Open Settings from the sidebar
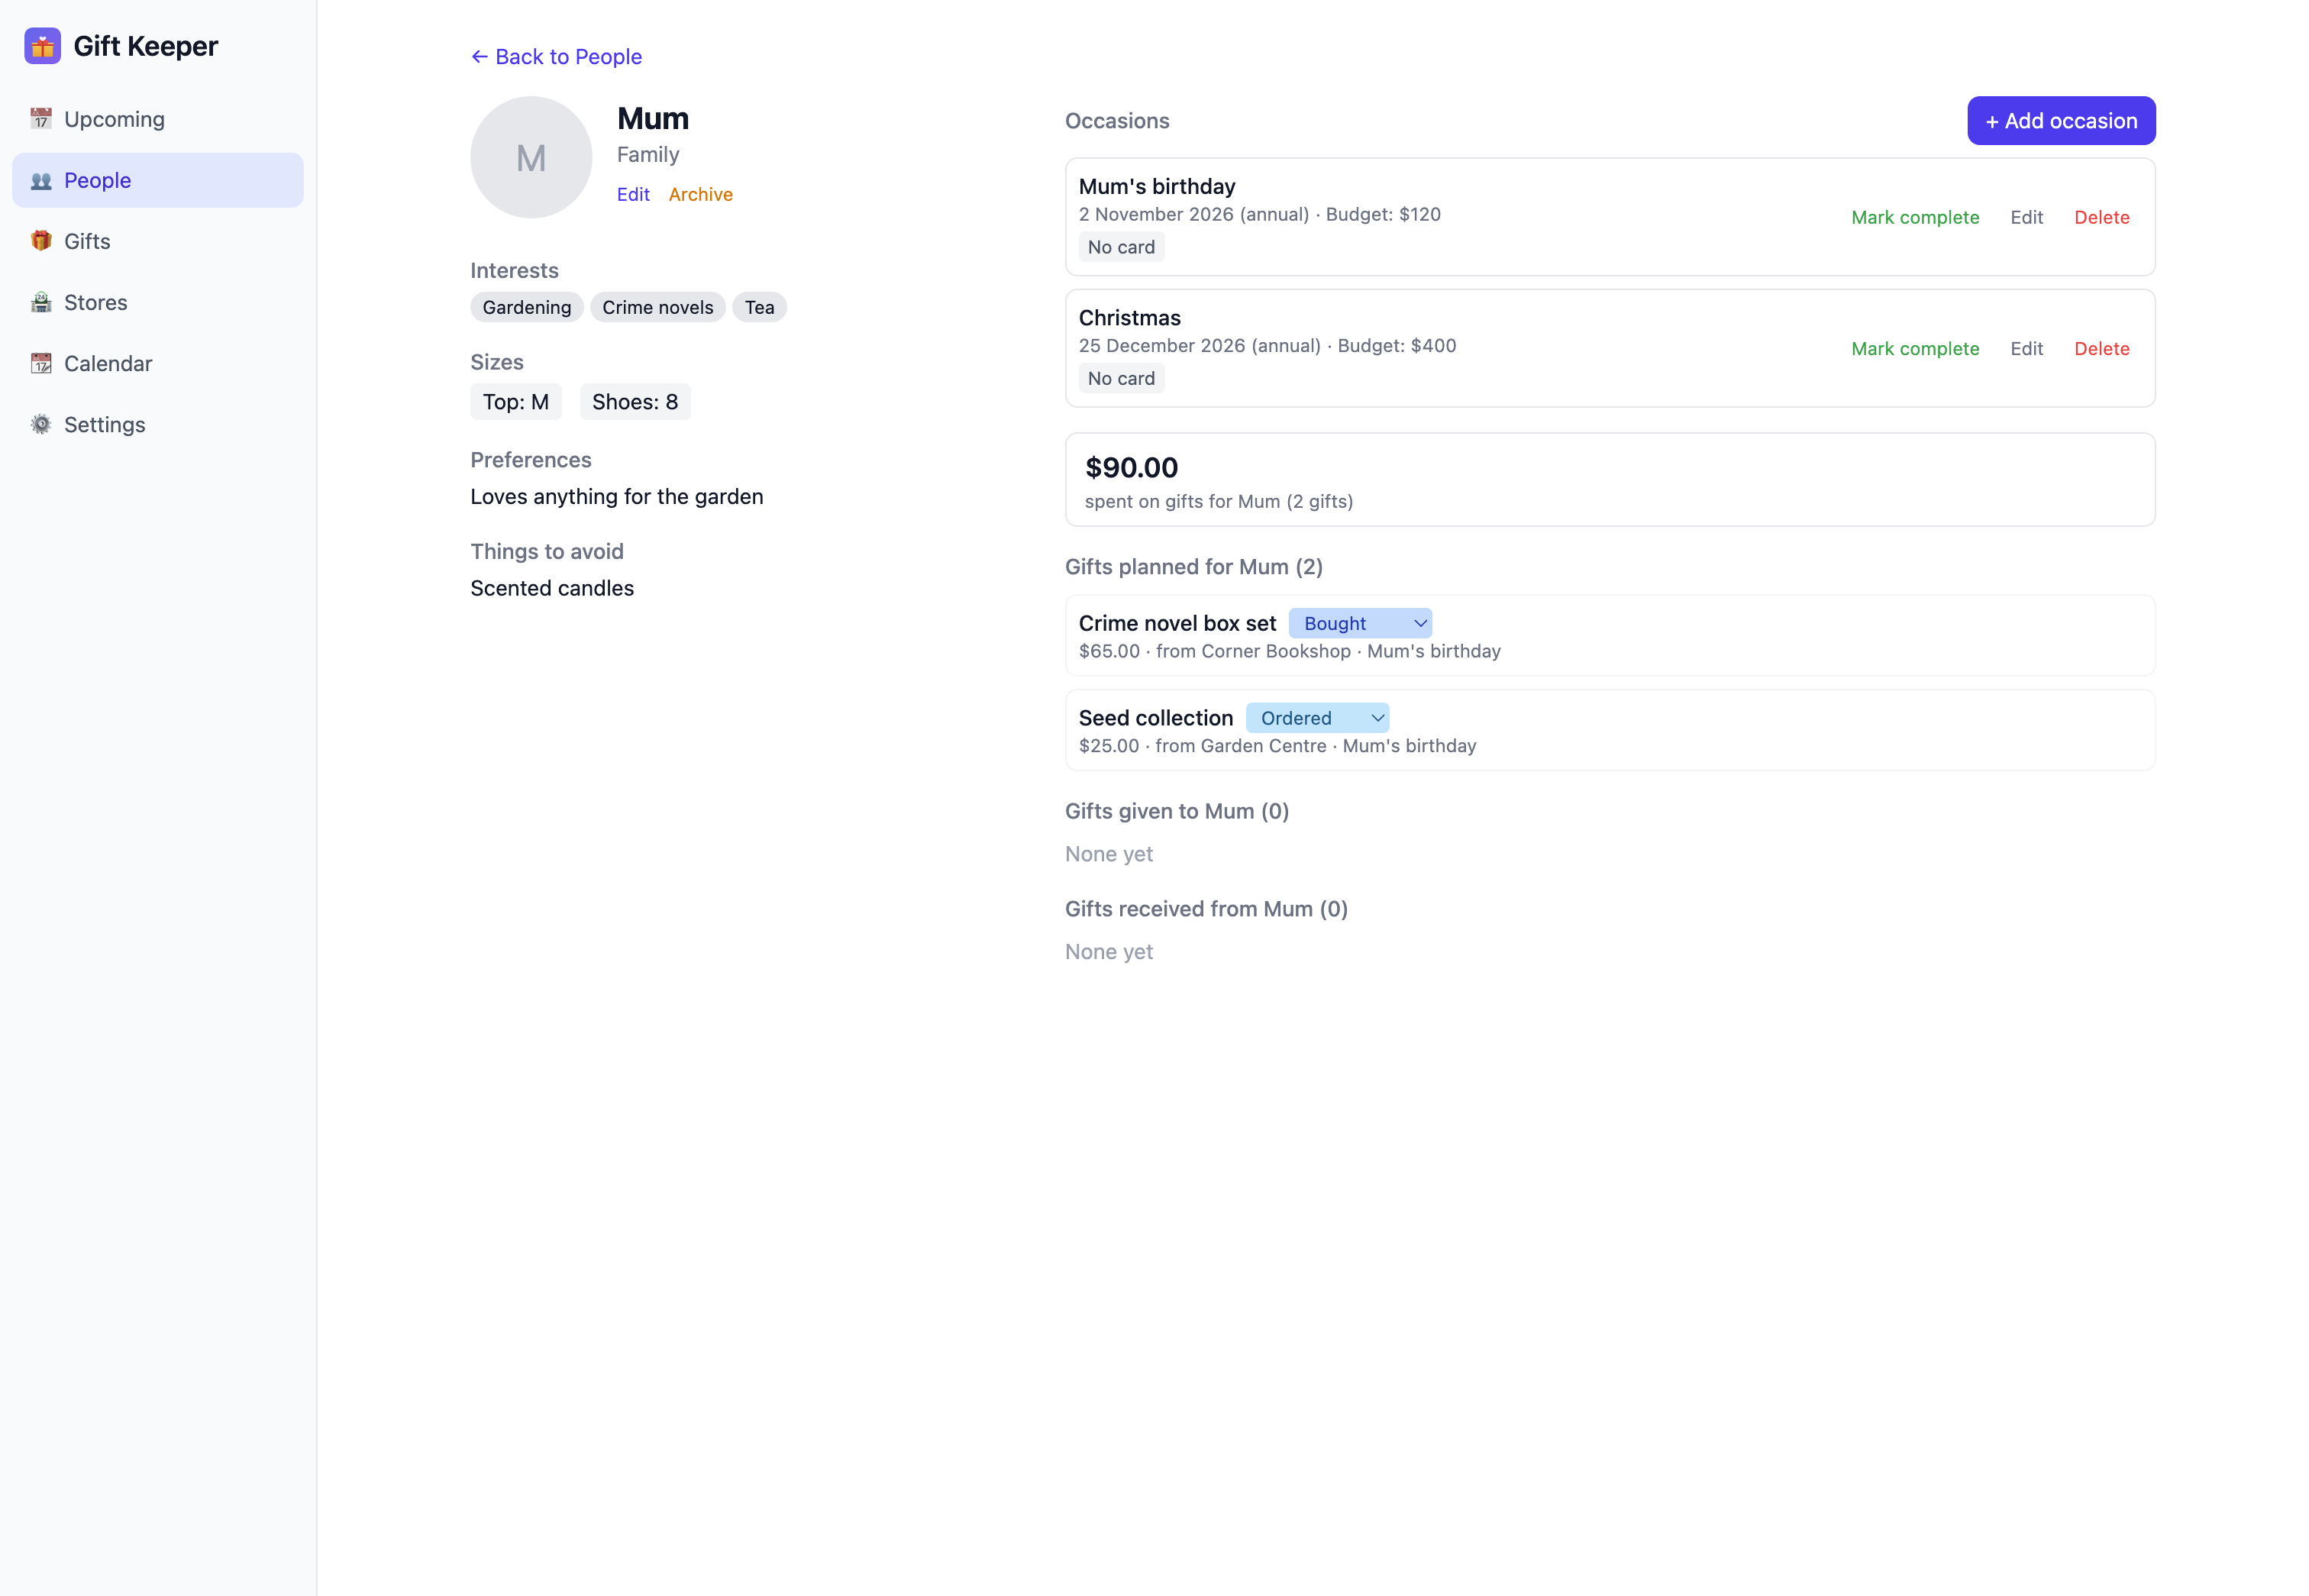 158,424
